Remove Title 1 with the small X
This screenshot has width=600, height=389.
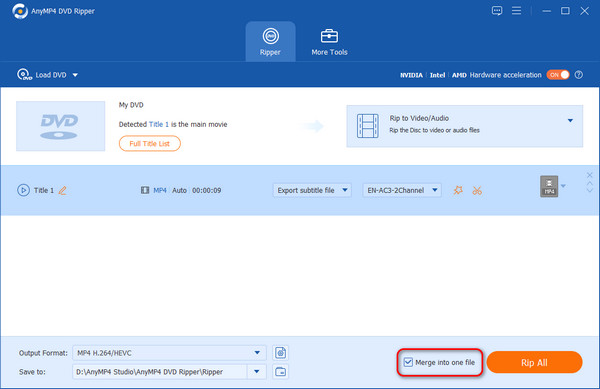click(589, 175)
